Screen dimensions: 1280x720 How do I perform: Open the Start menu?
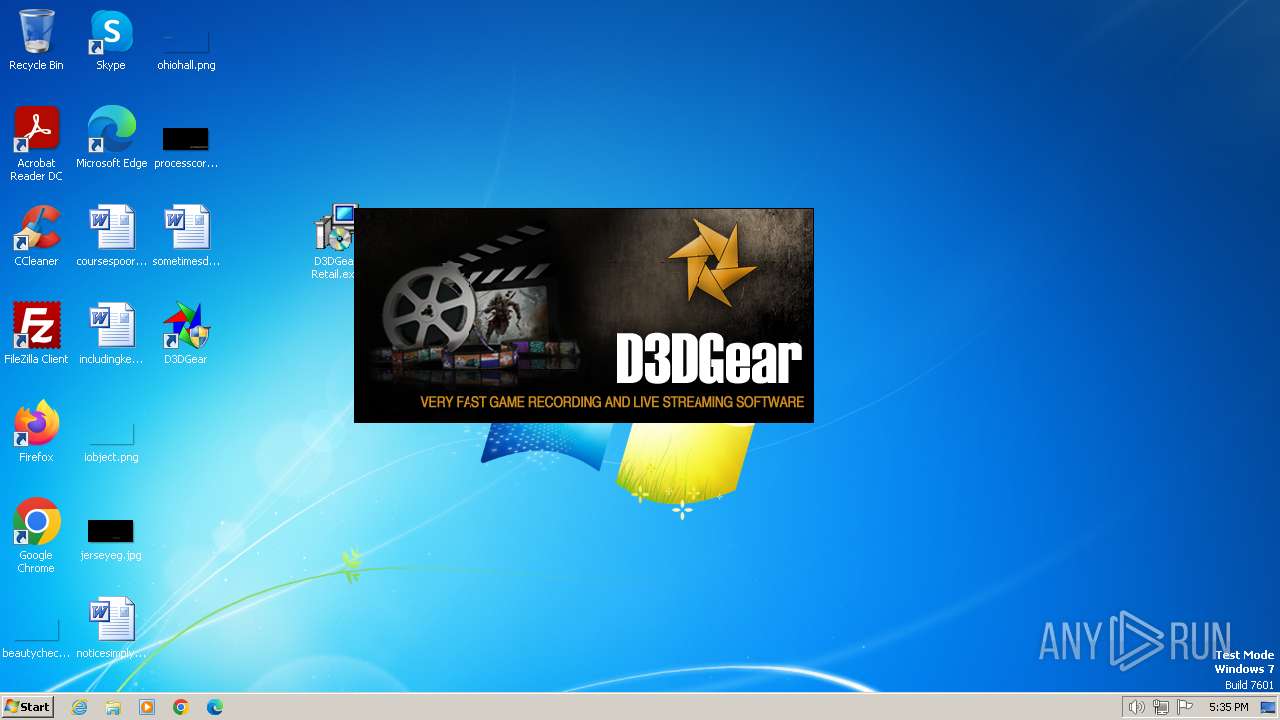pyautogui.click(x=28, y=706)
